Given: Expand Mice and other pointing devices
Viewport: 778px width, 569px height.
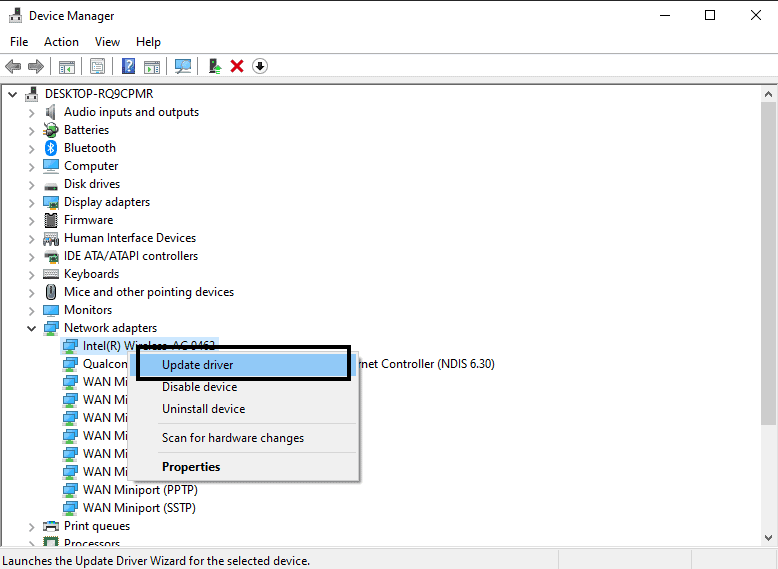Looking at the screenshot, I should (x=32, y=293).
